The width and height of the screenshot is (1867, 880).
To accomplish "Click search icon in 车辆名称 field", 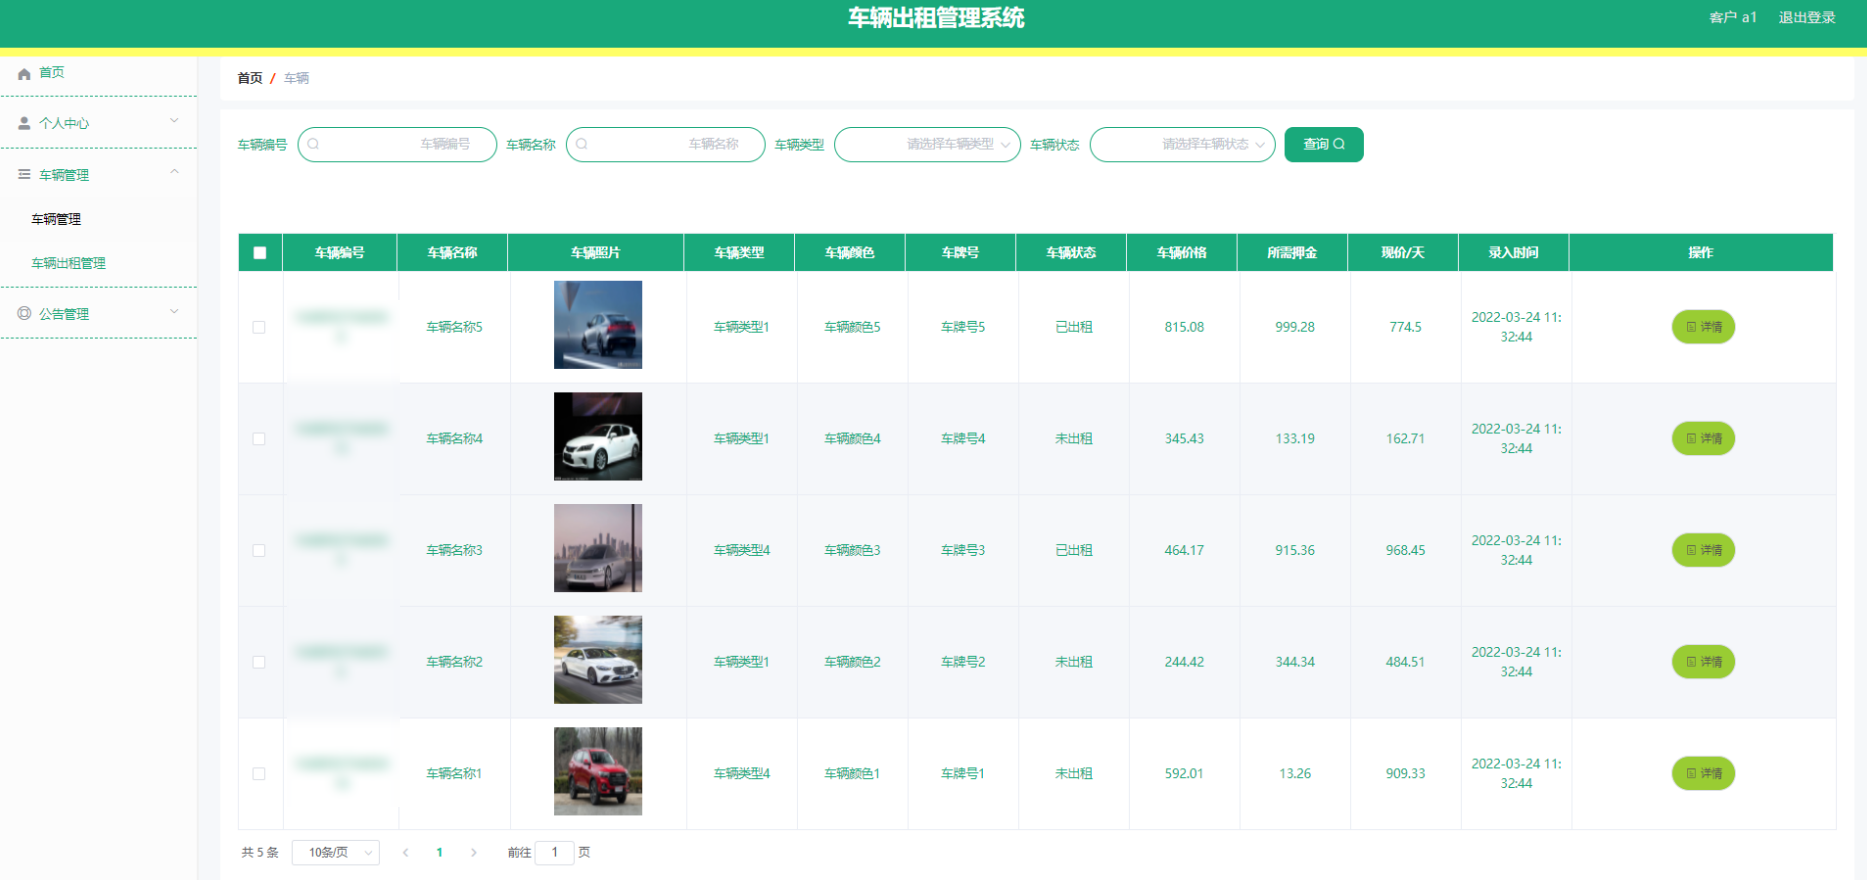I will pos(581,144).
